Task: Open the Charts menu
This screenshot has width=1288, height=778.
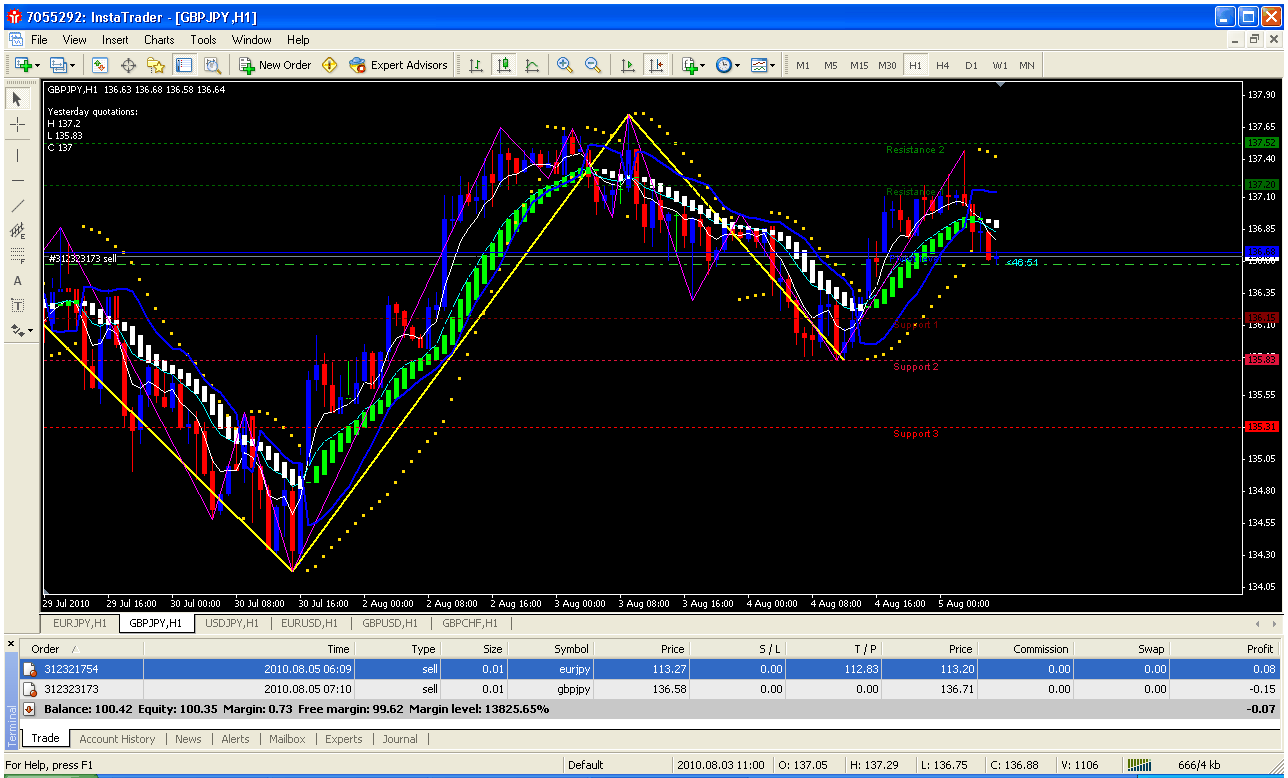Action: [159, 40]
